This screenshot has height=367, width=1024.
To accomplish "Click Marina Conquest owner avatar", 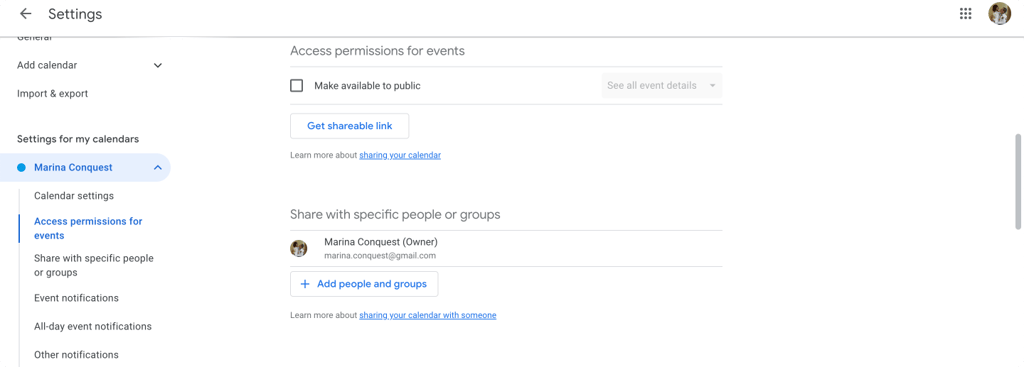I will (x=298, y=248).
